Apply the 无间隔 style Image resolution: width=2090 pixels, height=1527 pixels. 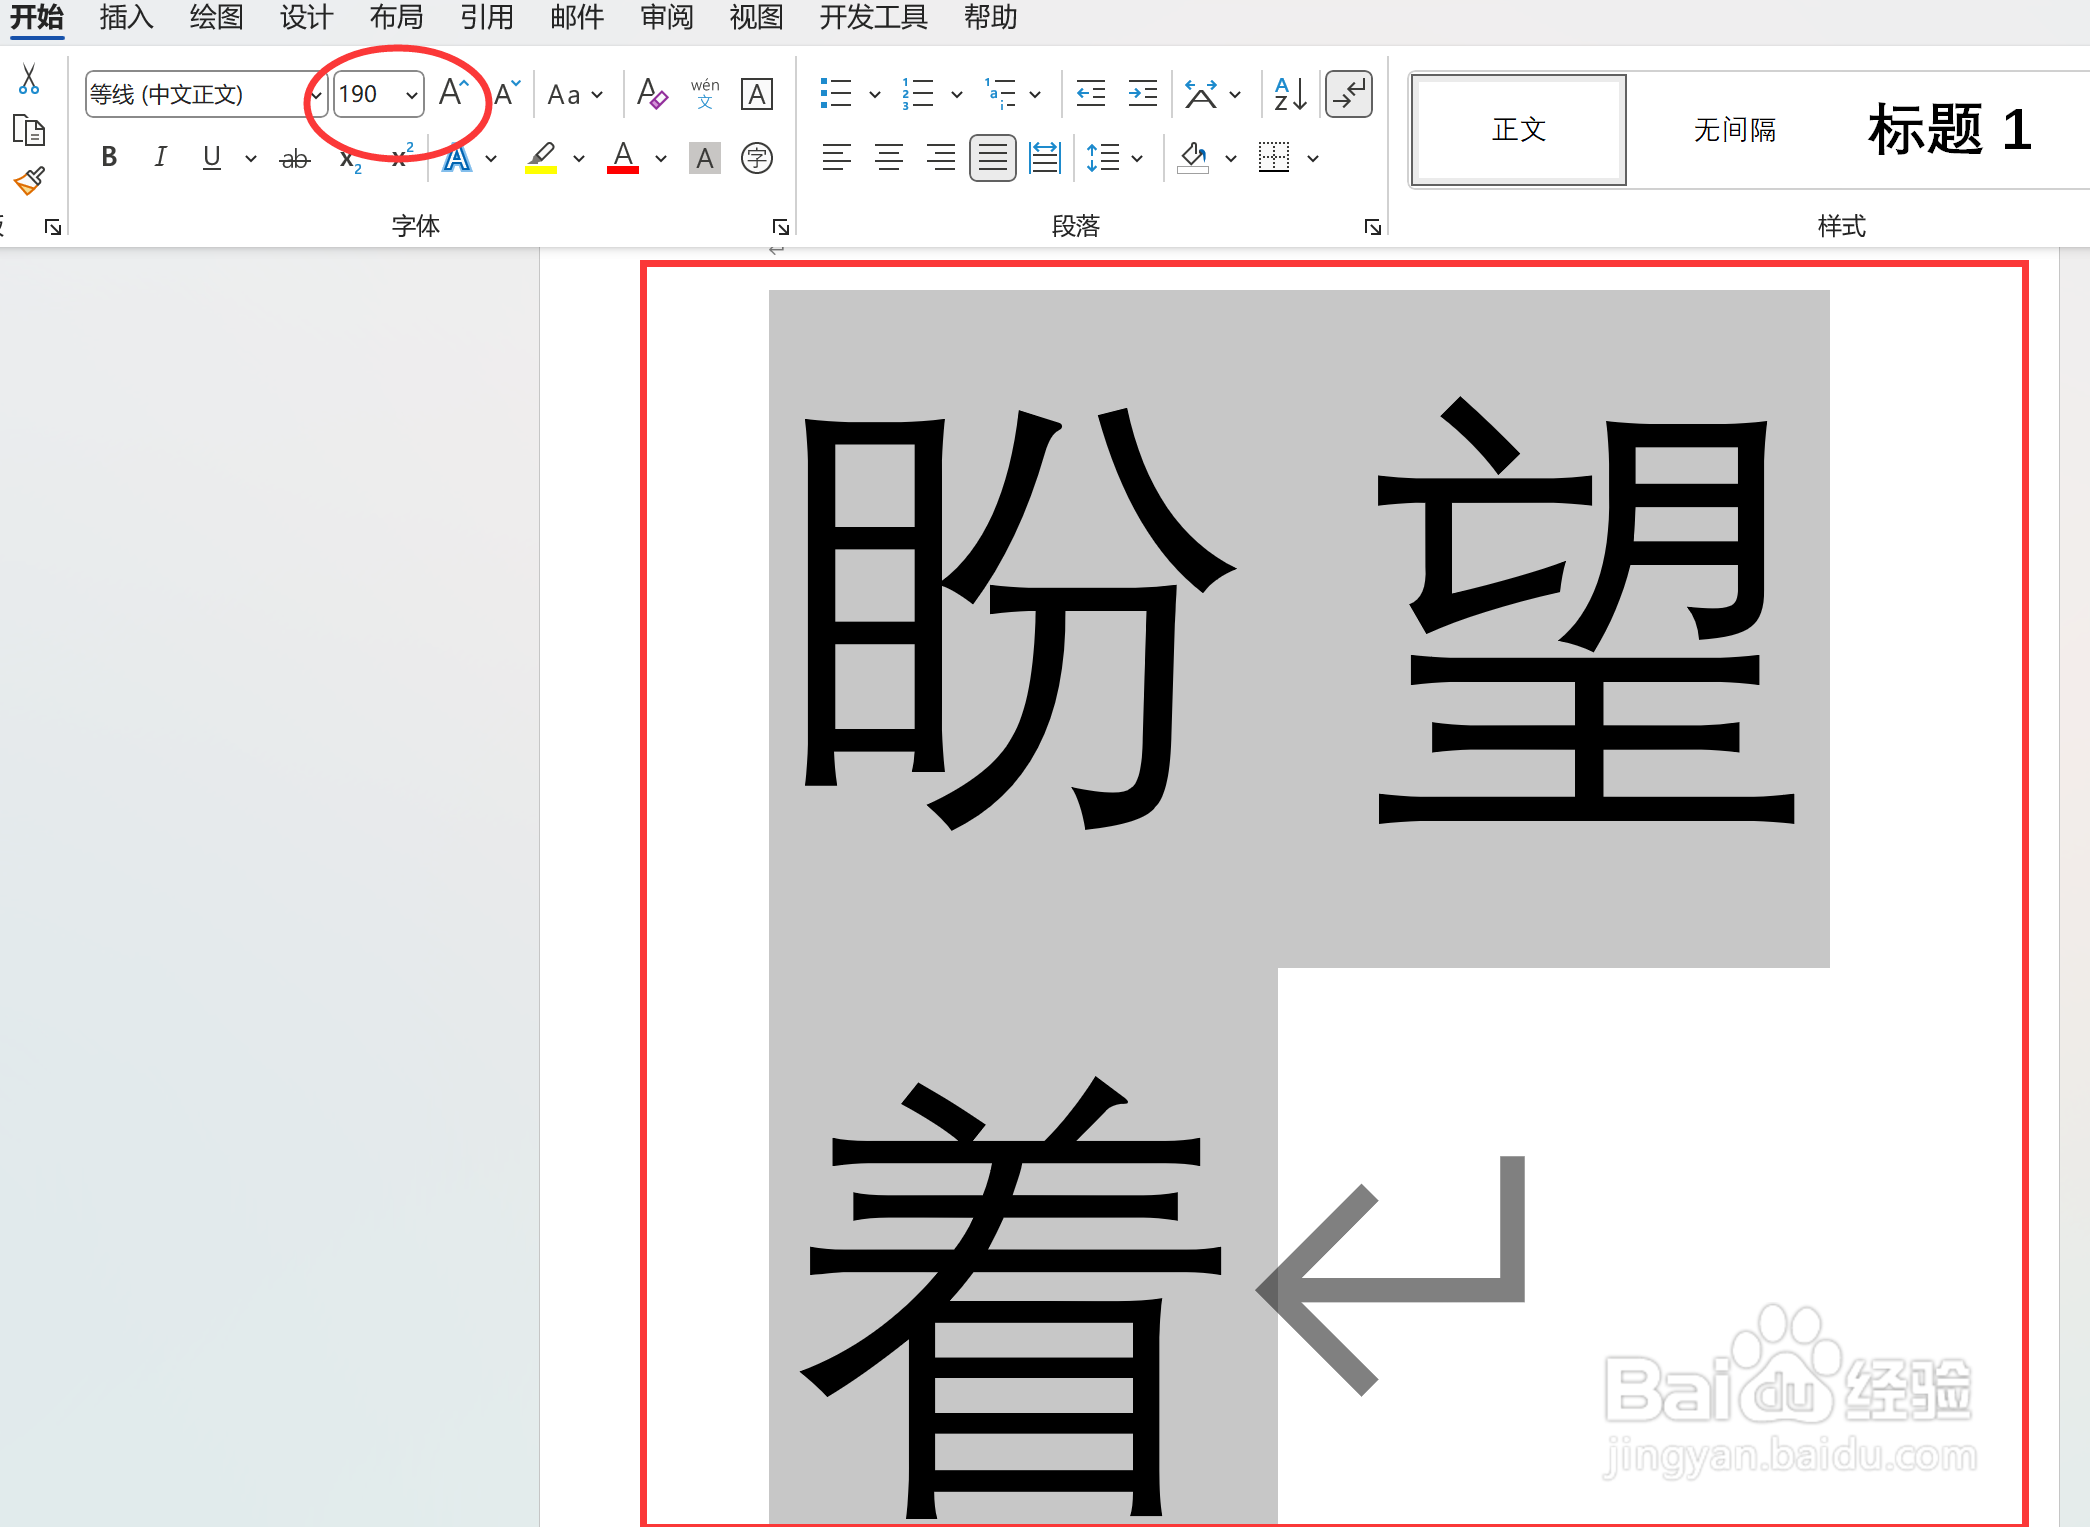click(x=1734, y=130)
